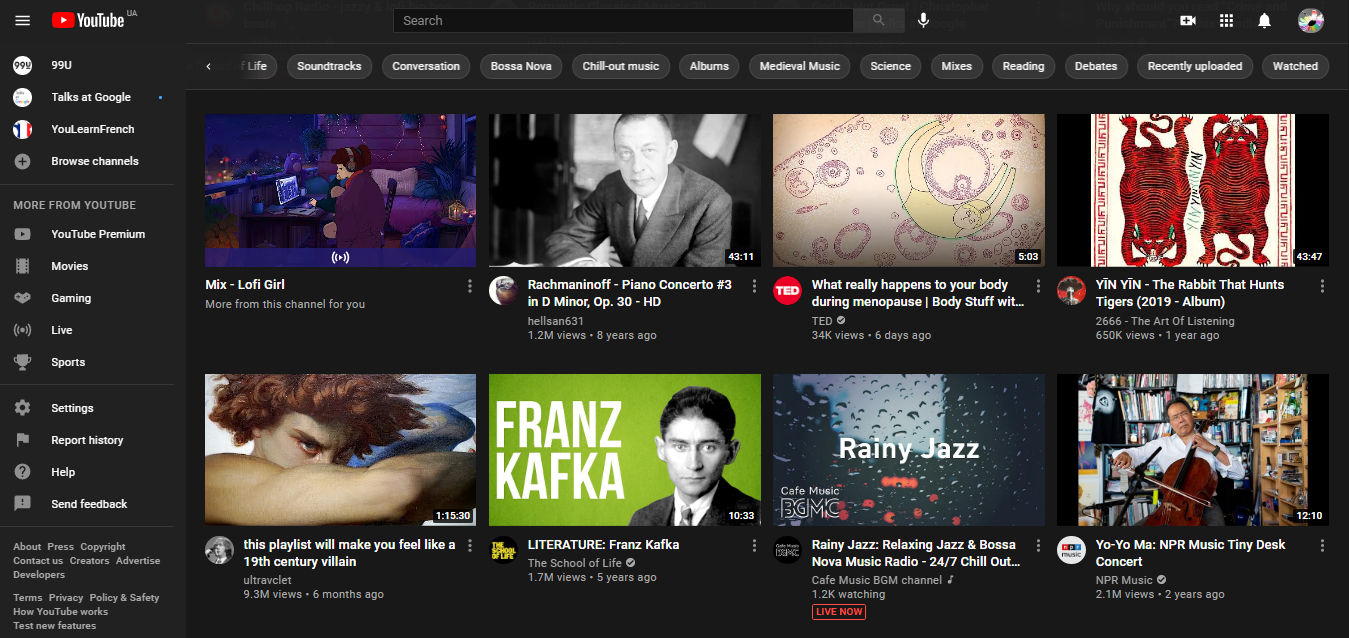Open the hamburger guide menu

tap(22, 20)
